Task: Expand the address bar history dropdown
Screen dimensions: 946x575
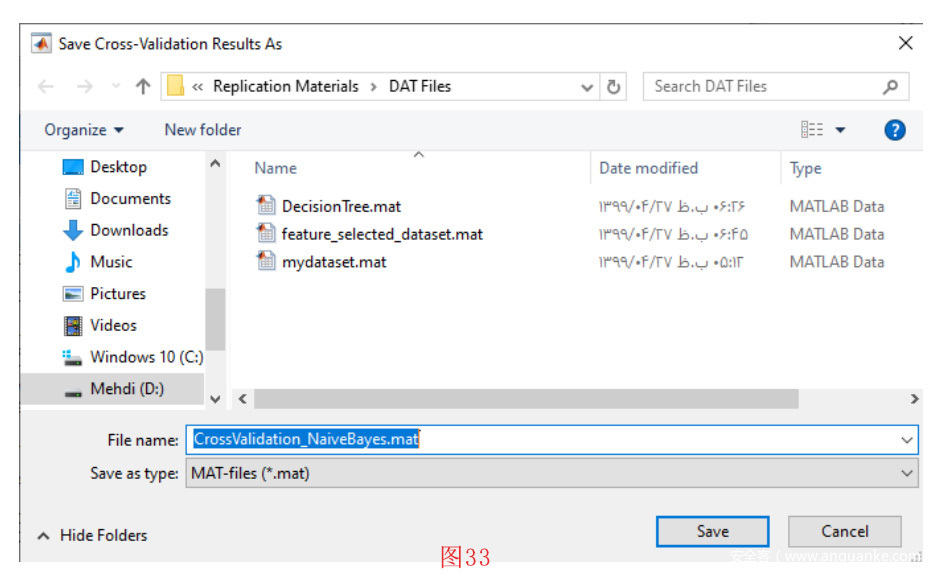Action: 587,87
